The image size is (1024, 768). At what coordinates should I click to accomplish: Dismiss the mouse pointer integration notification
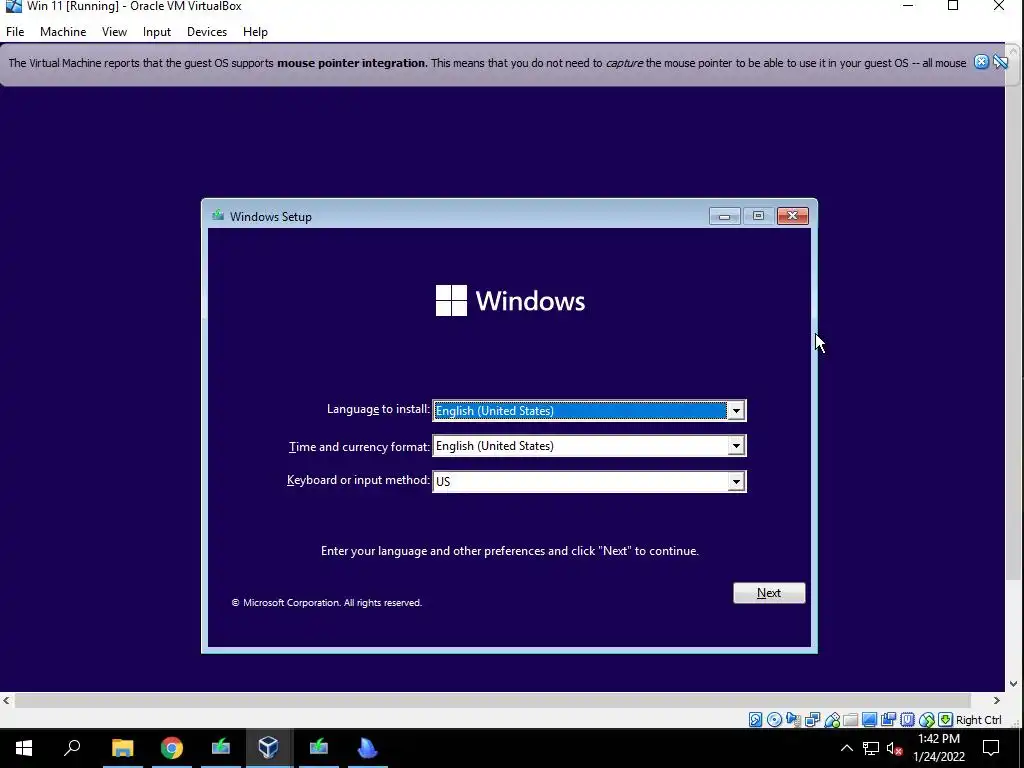pyautogui.click(x=981, y=62)
